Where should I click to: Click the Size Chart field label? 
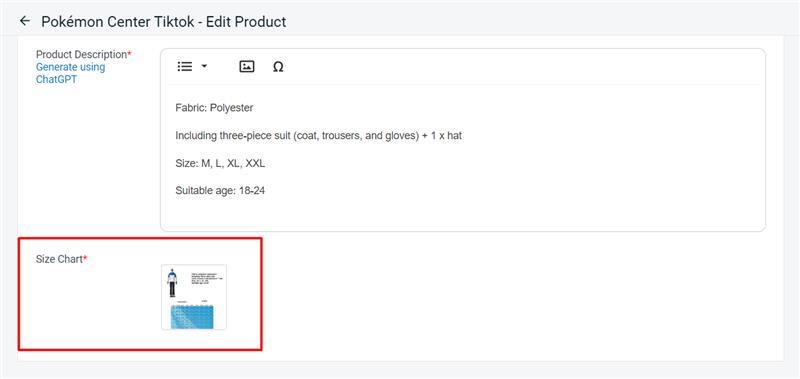[61, 259]
